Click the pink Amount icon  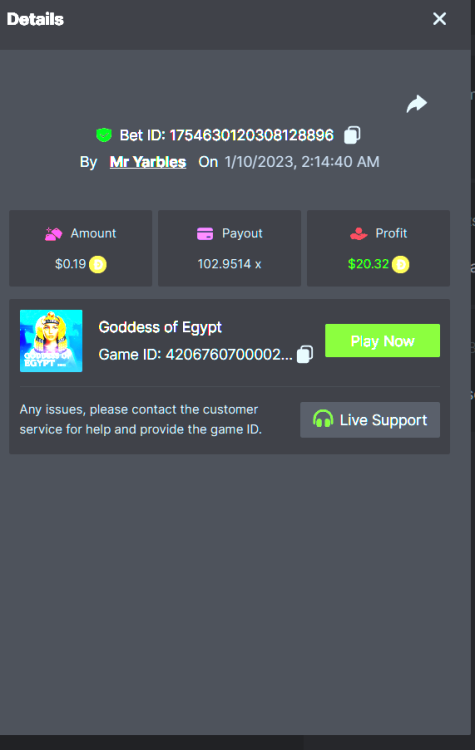click(54, 233)
